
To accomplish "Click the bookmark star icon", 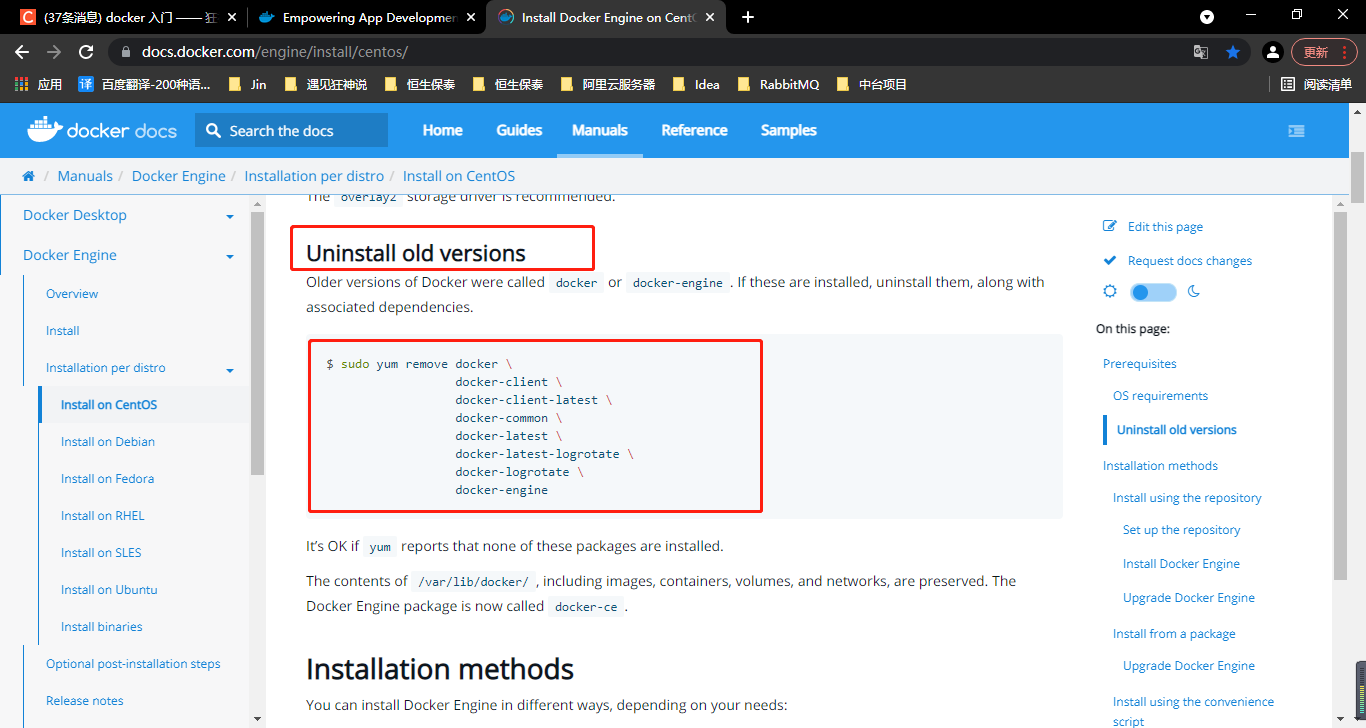I will [x=1233, y=52].
